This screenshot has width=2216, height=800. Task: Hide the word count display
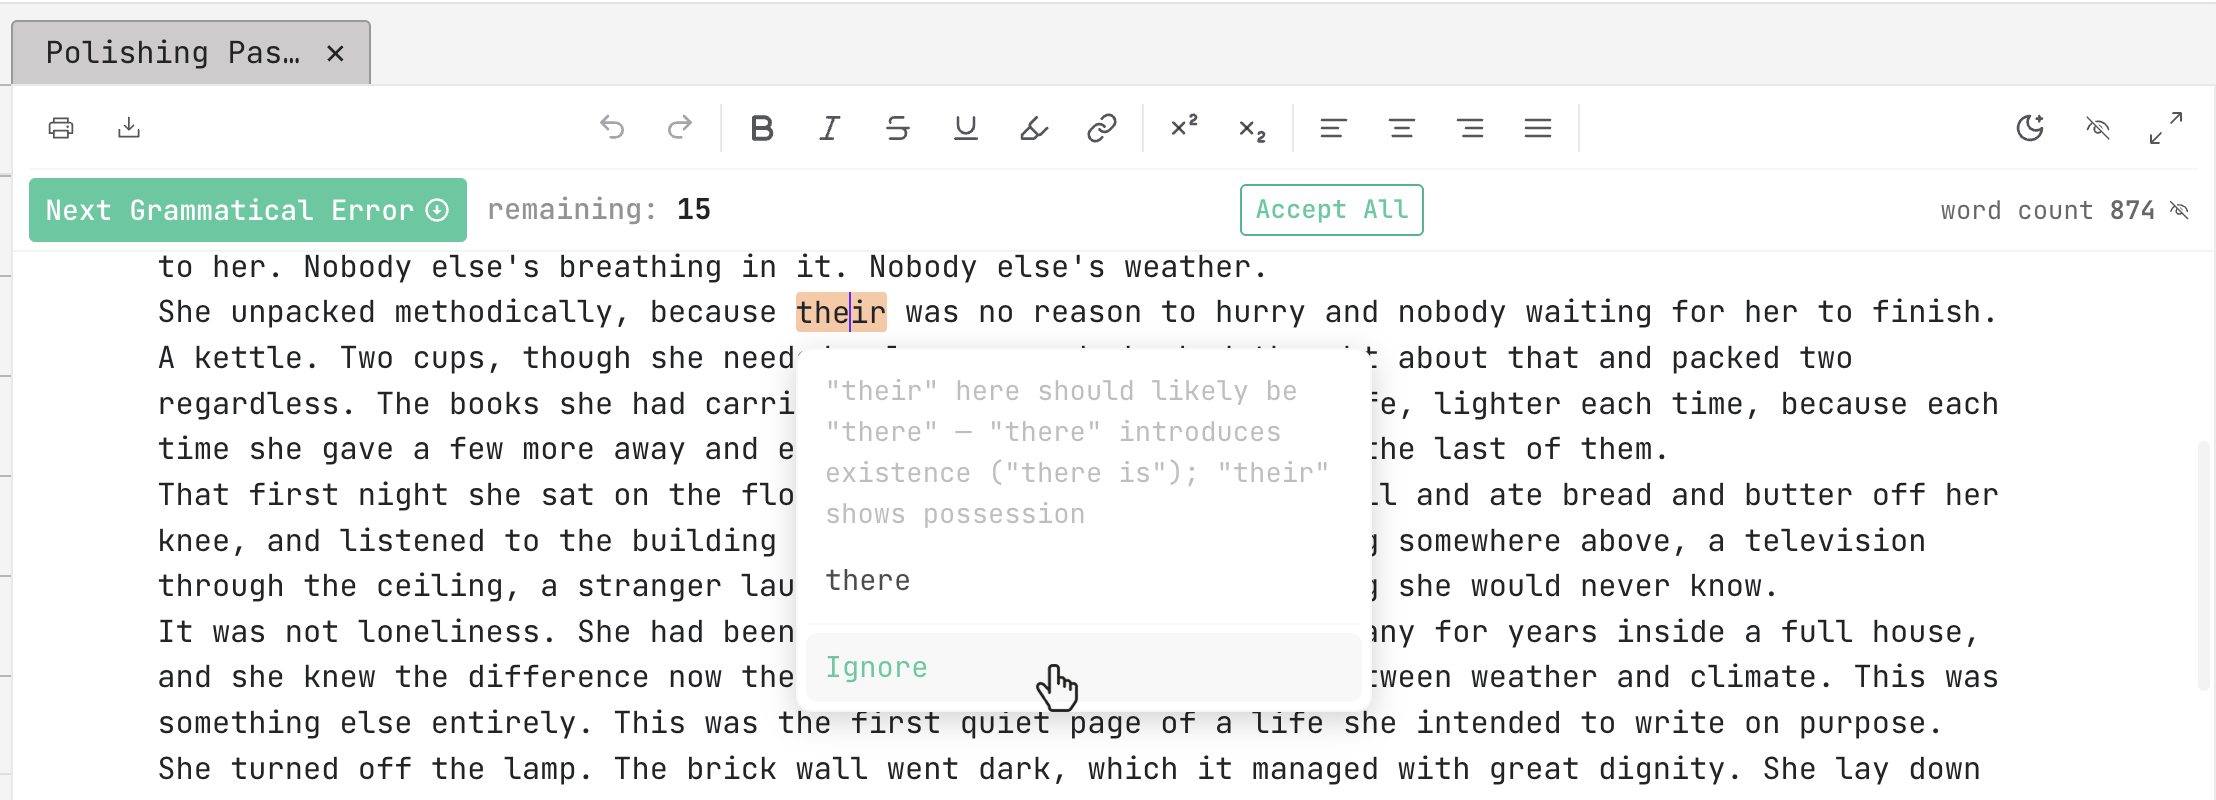pyautogui.click(x=2180, y=210)
